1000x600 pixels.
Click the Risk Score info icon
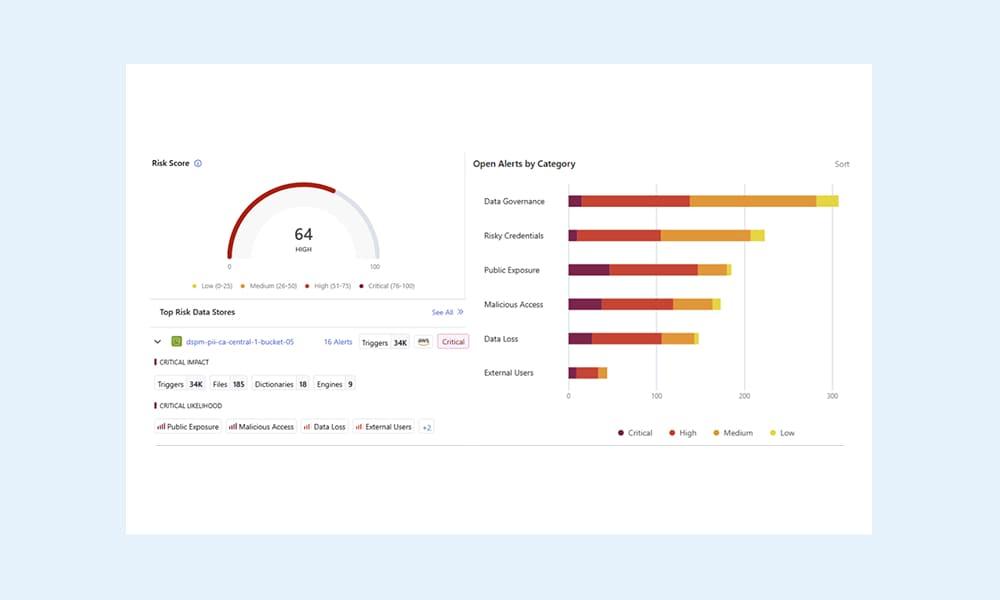(198, 162)
